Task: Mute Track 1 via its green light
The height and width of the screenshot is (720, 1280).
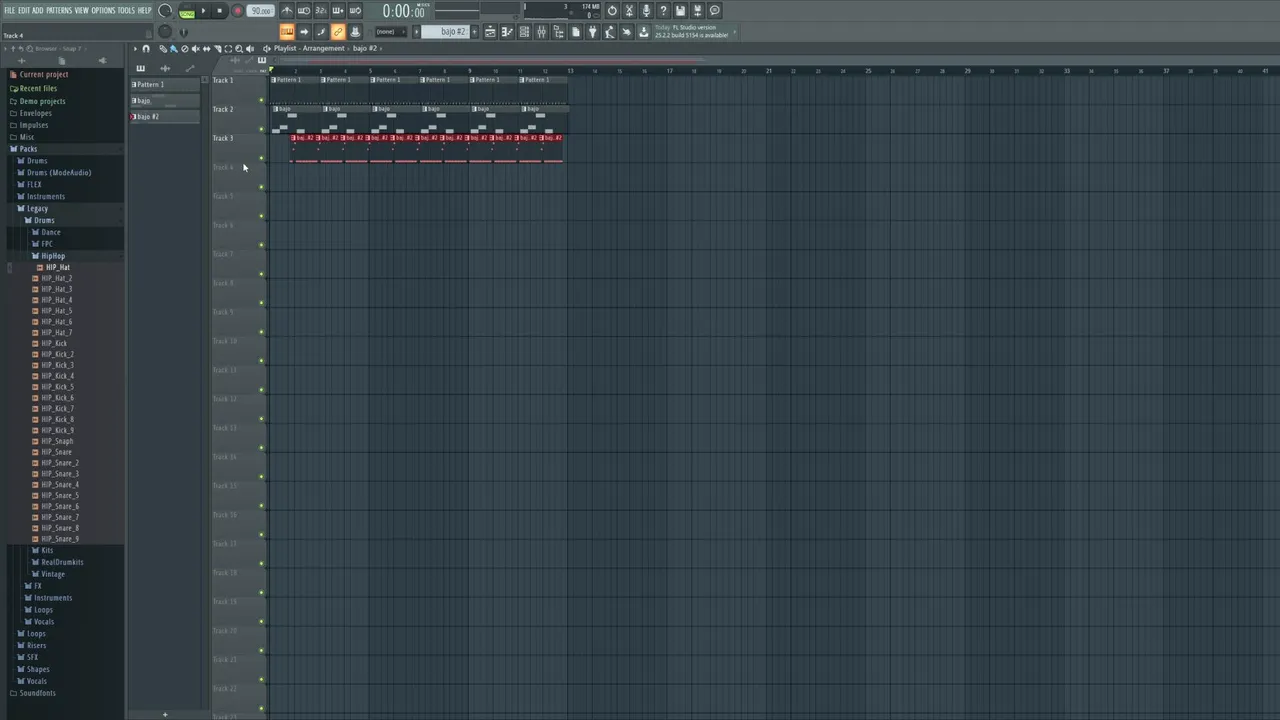Action: click(262, 99)
